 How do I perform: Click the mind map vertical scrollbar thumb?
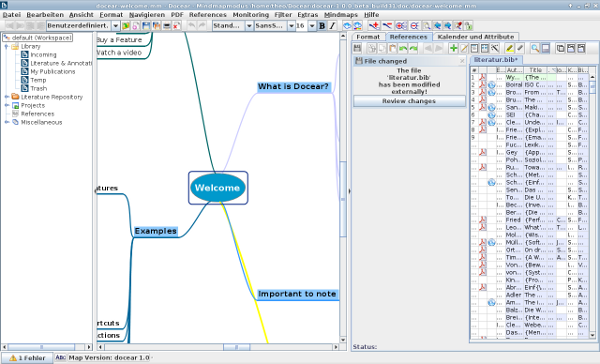[x=343, y=199]
